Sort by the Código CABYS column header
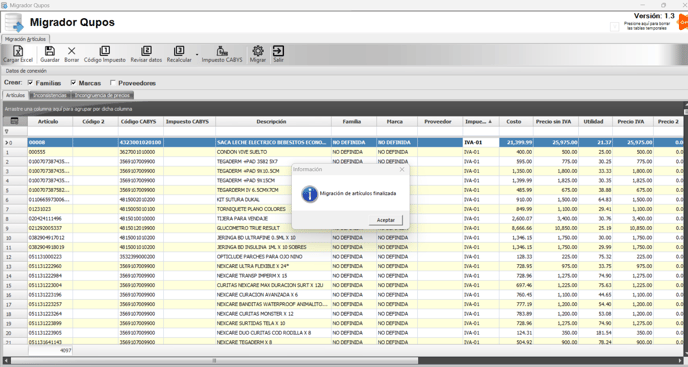Image resolution: width=688 pixels, height=367 pixels. click(x=139, y=122)
